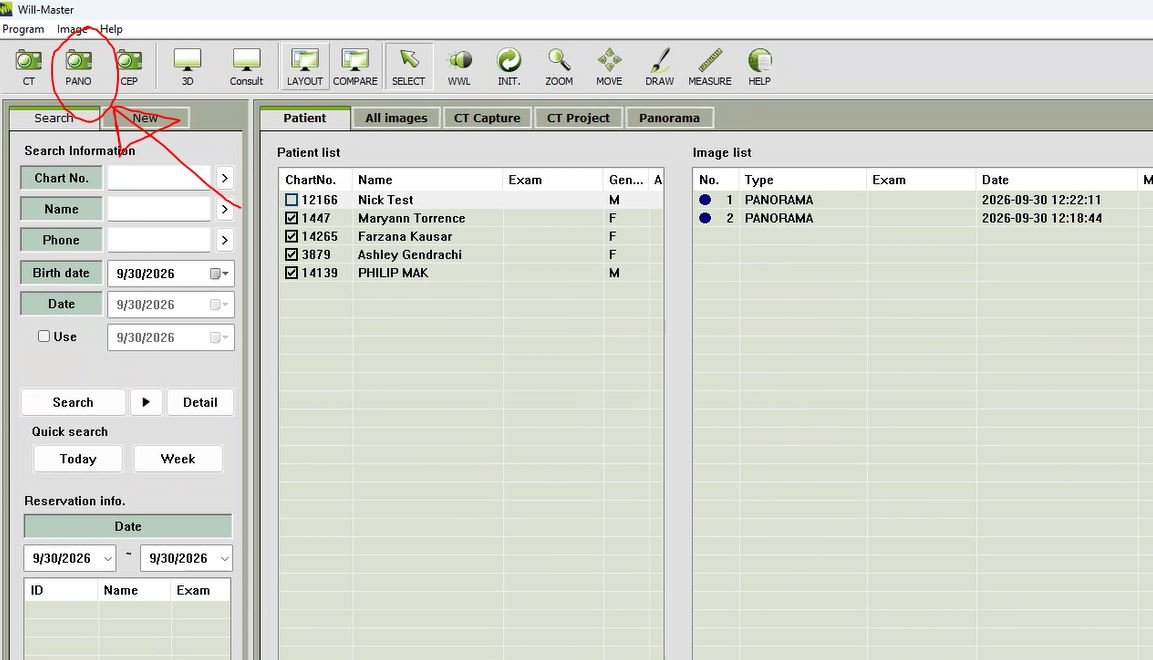
Task: Tick the checkbox for Nick Test
Action: point(292,200)
